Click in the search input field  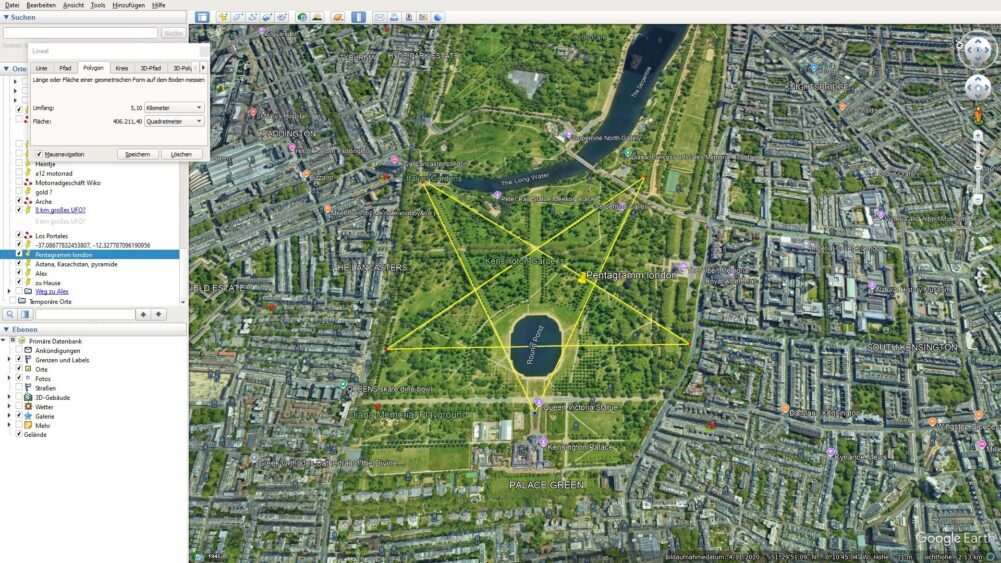coord(80,33)
